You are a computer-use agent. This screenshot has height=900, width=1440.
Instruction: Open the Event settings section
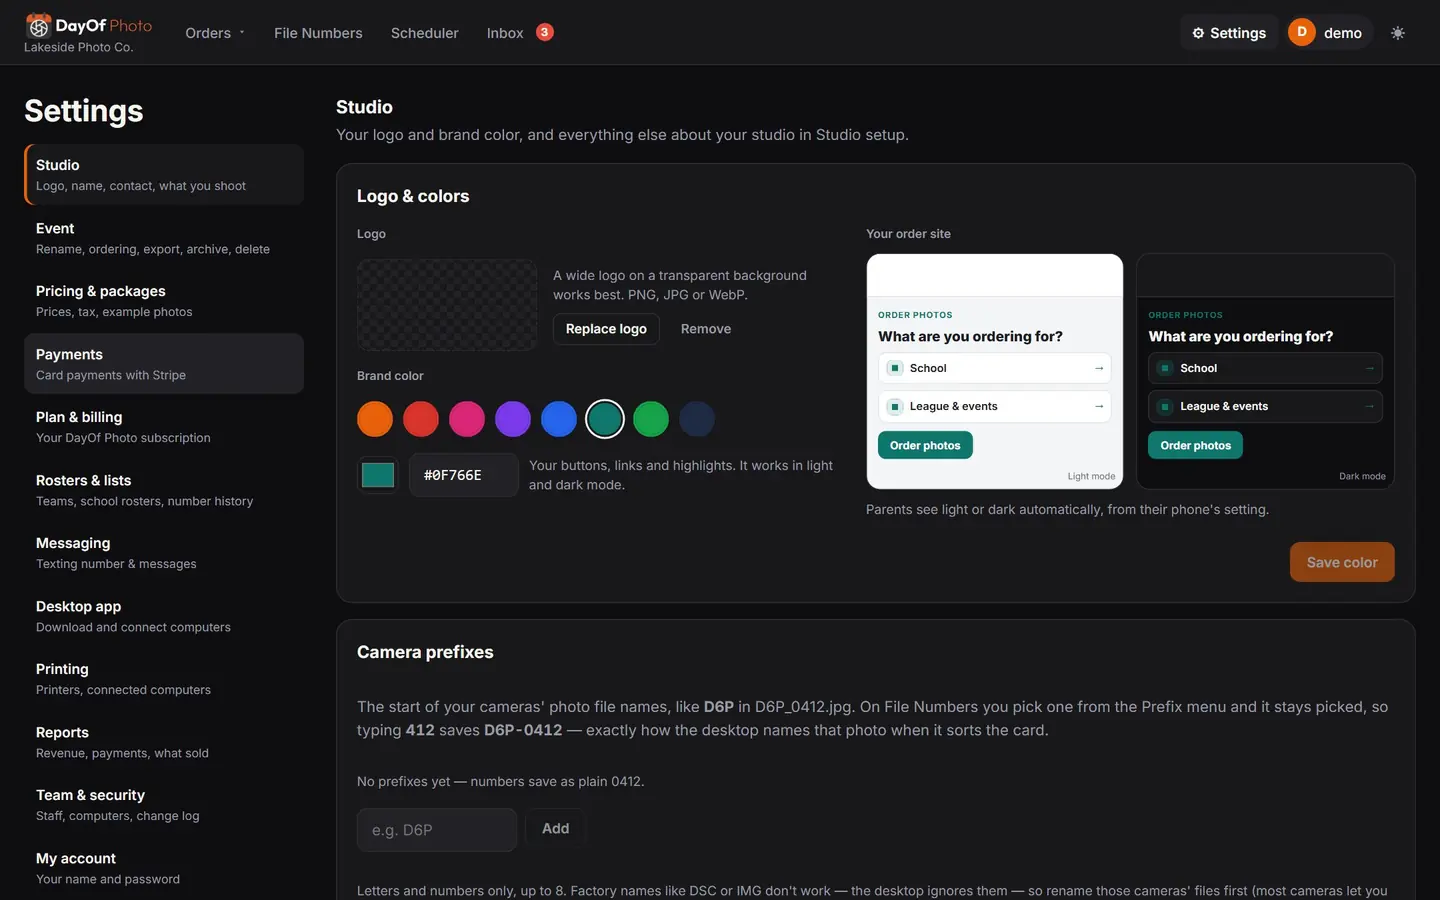coord(164,238)
